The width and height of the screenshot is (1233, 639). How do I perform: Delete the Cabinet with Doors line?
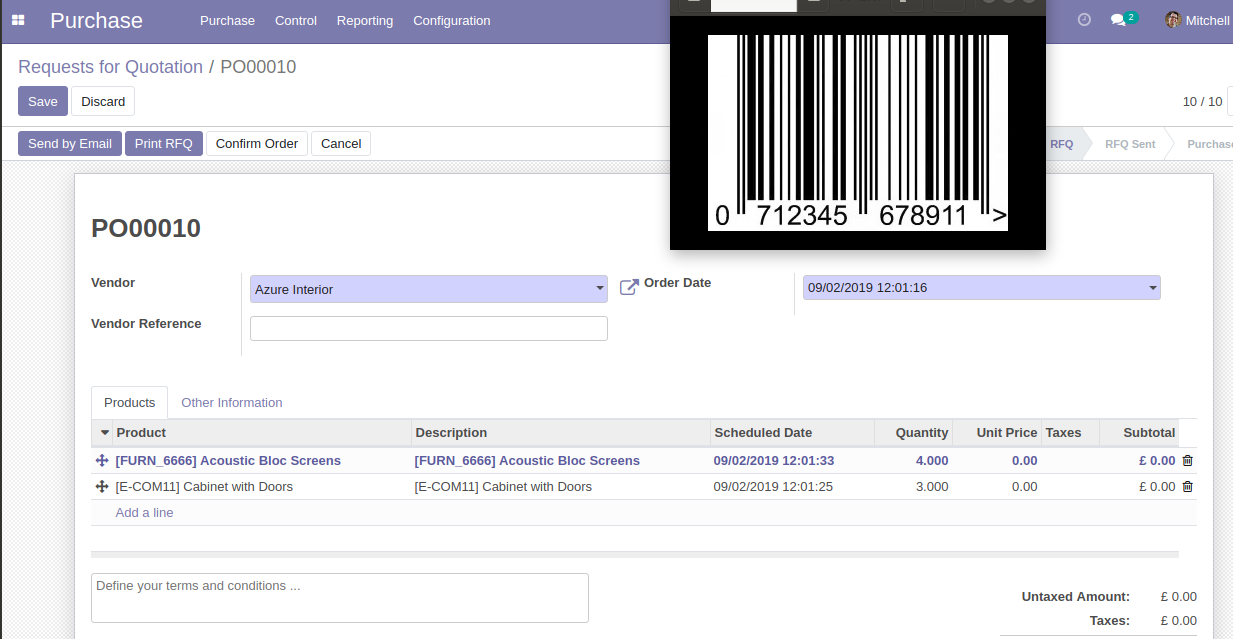click(x=1187, y=487)
